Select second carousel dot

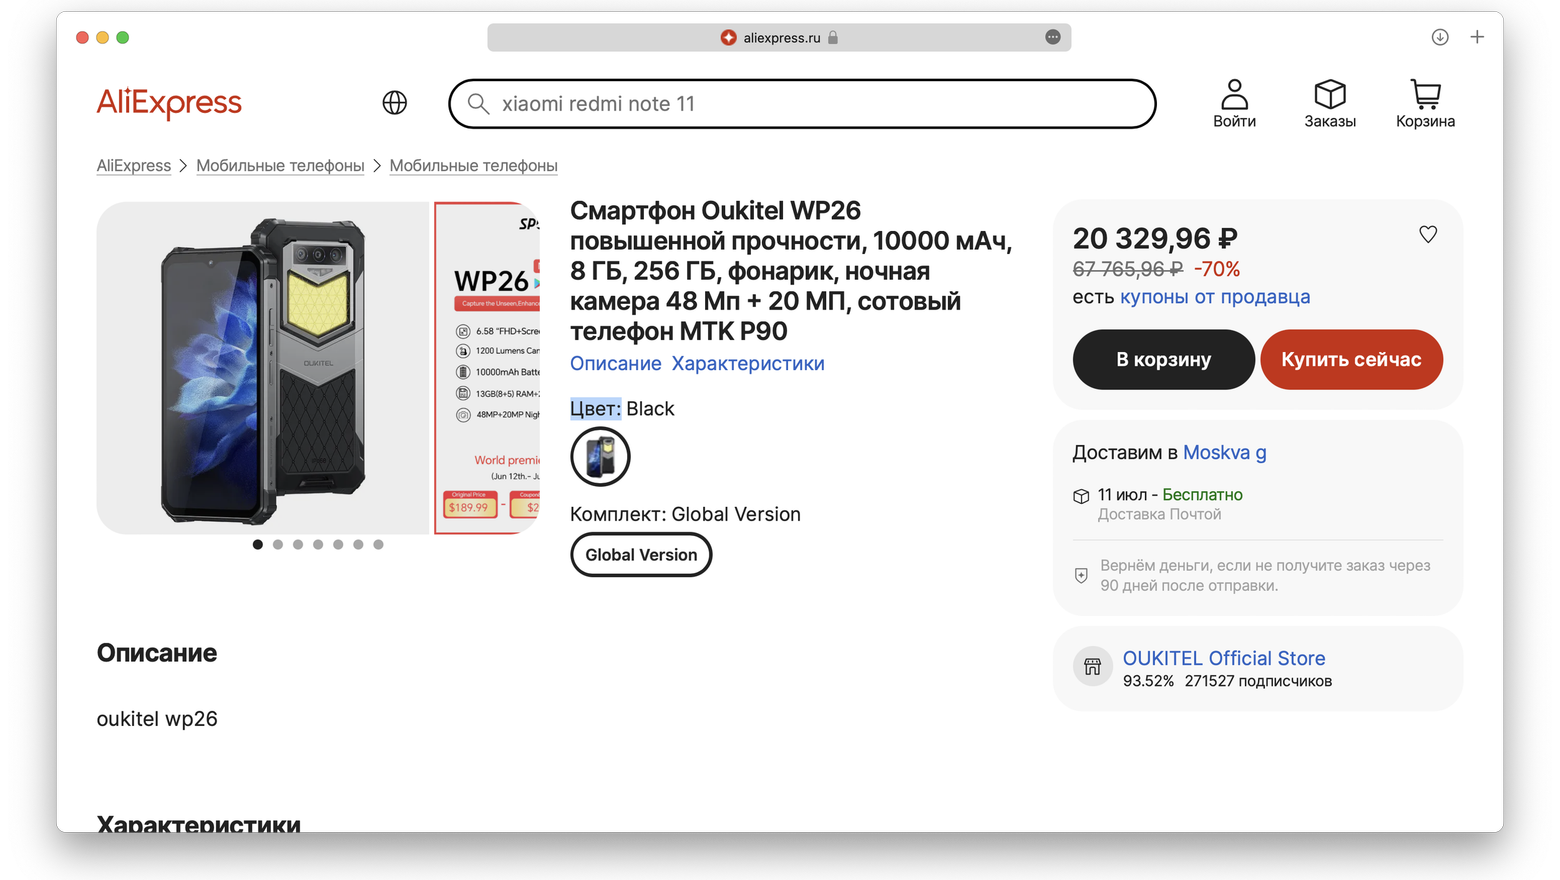278,545
